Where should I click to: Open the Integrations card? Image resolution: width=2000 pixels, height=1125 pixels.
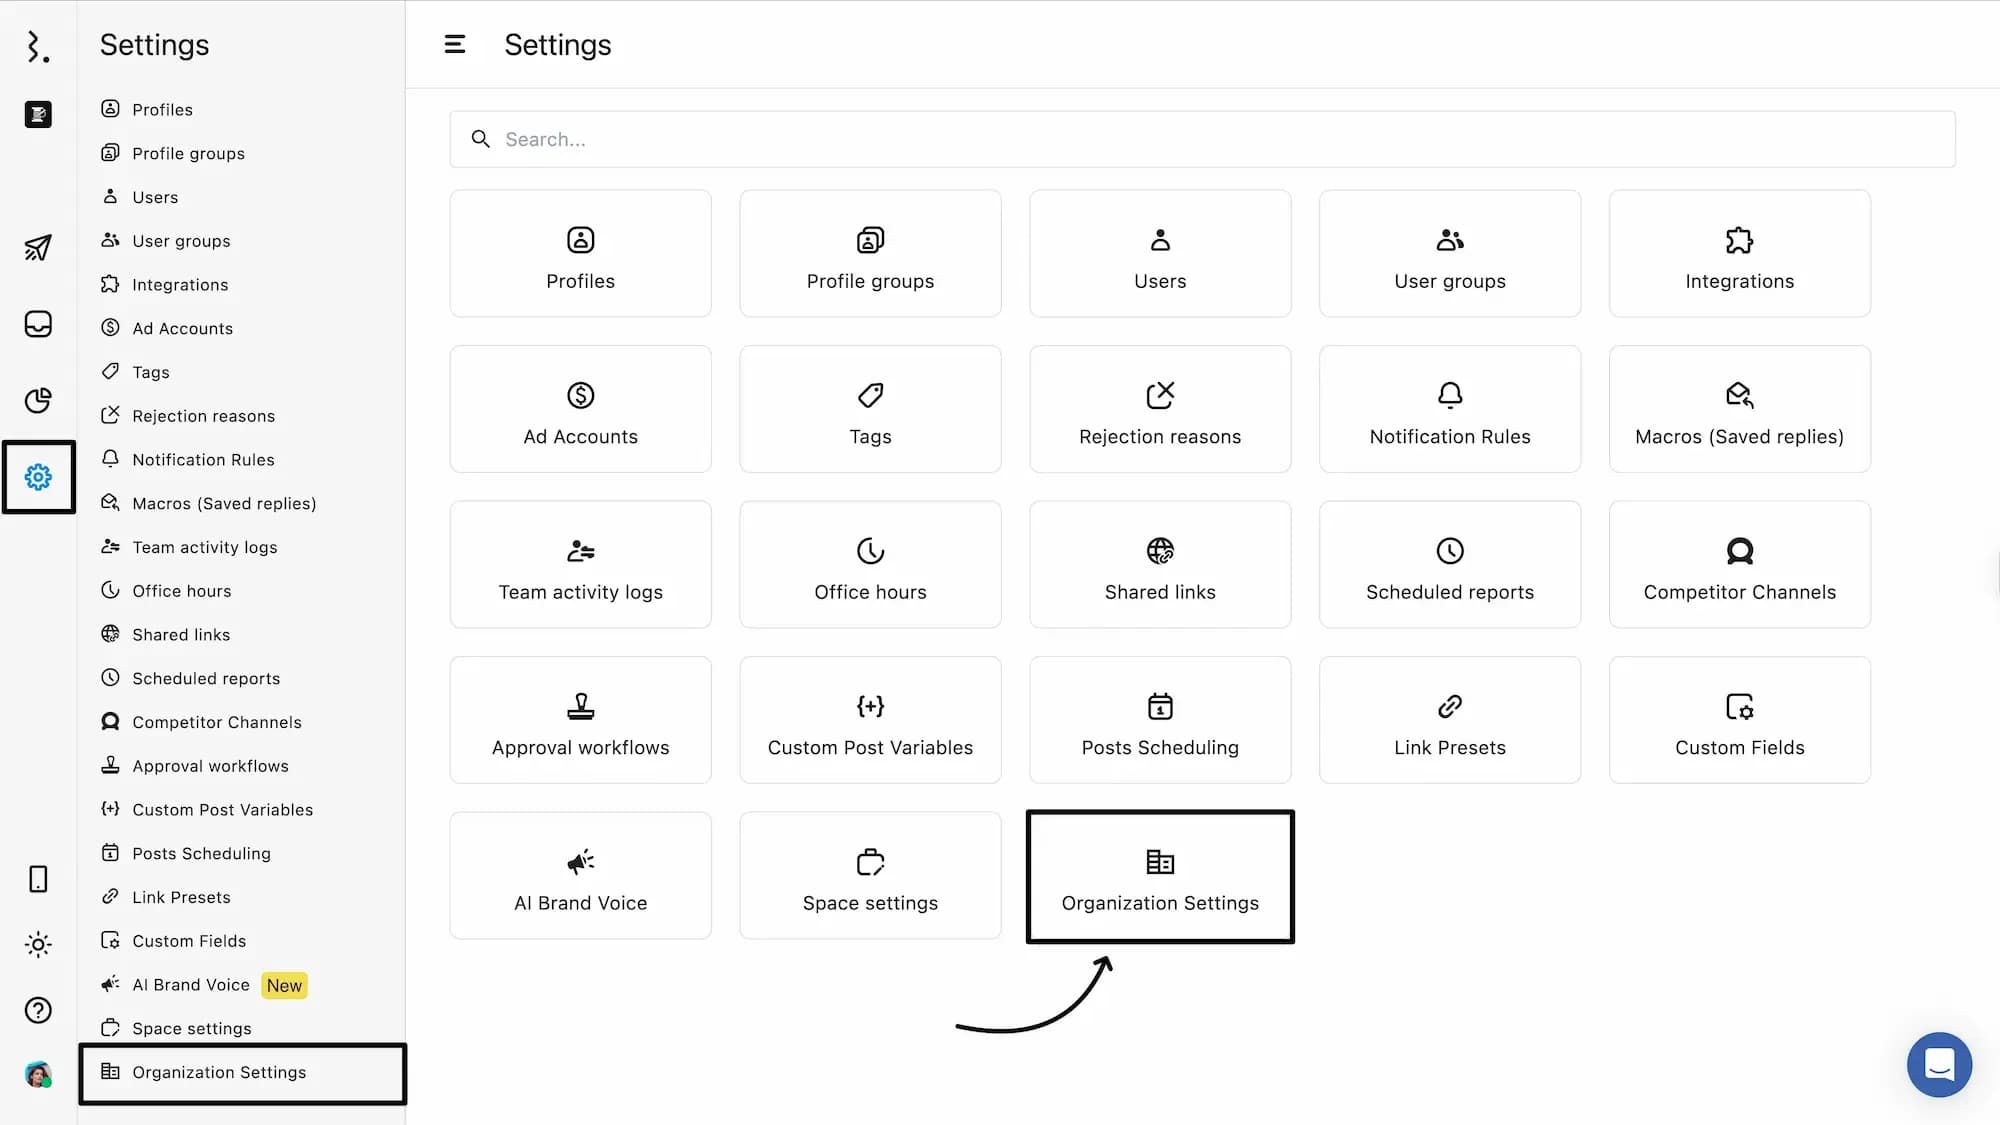[x=1739, y=254]
